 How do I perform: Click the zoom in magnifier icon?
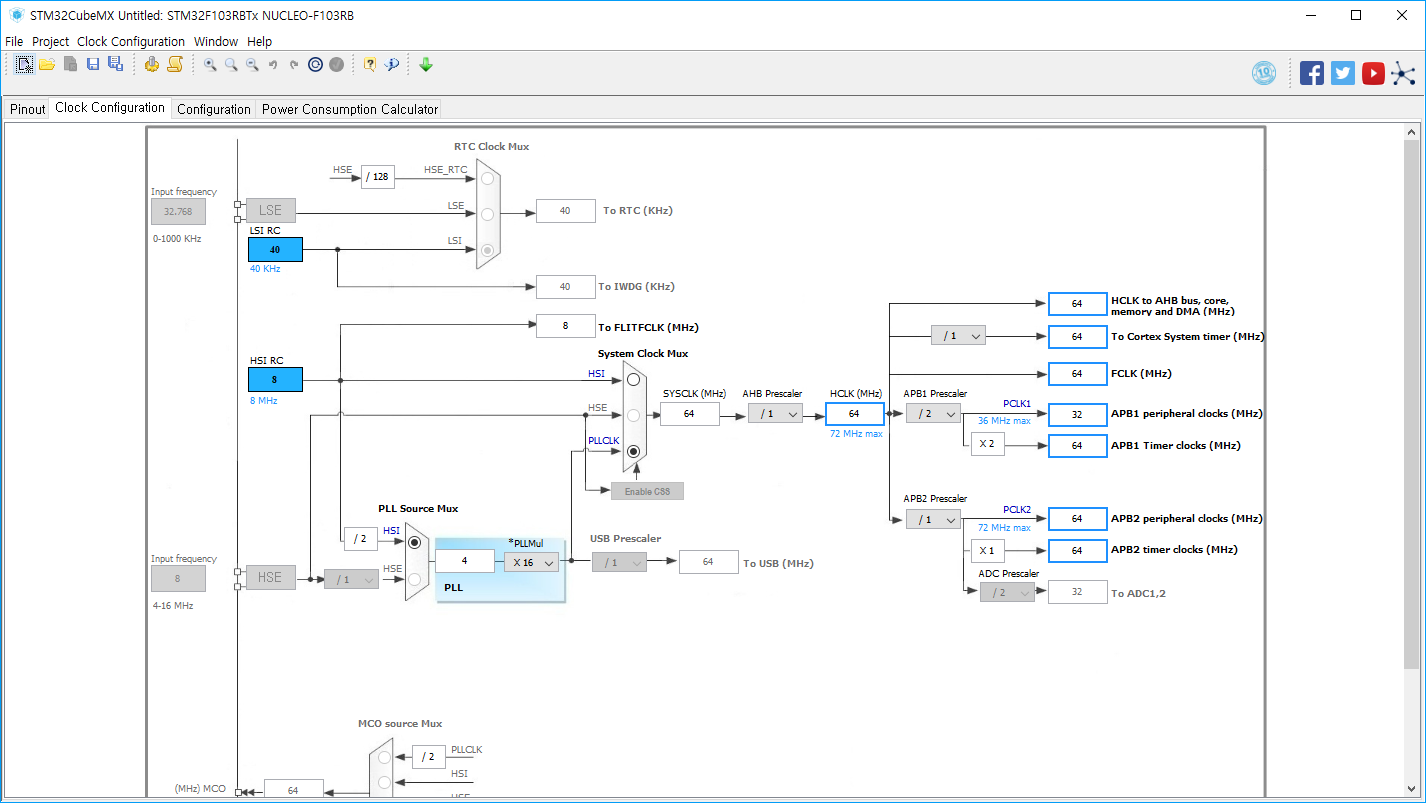click(210, 65)
